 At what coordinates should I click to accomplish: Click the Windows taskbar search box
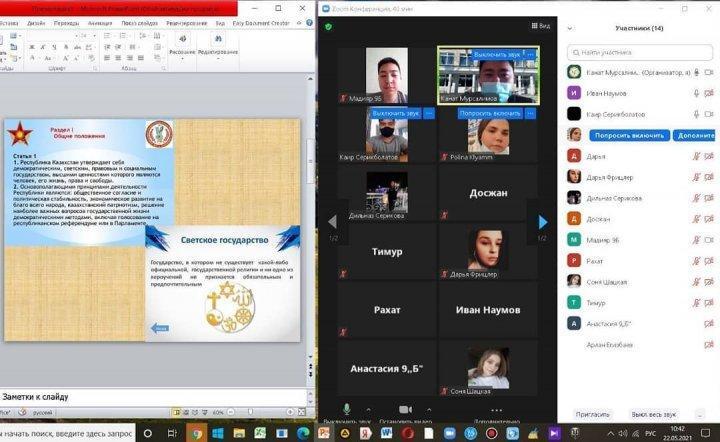pos(67,433)
